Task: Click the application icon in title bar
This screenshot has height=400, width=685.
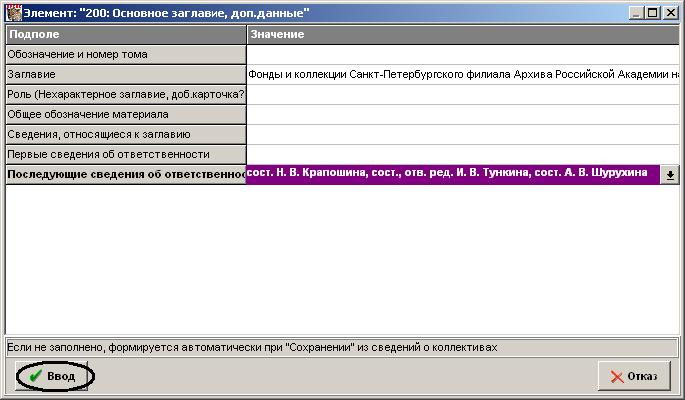Action: click(13, 13)
